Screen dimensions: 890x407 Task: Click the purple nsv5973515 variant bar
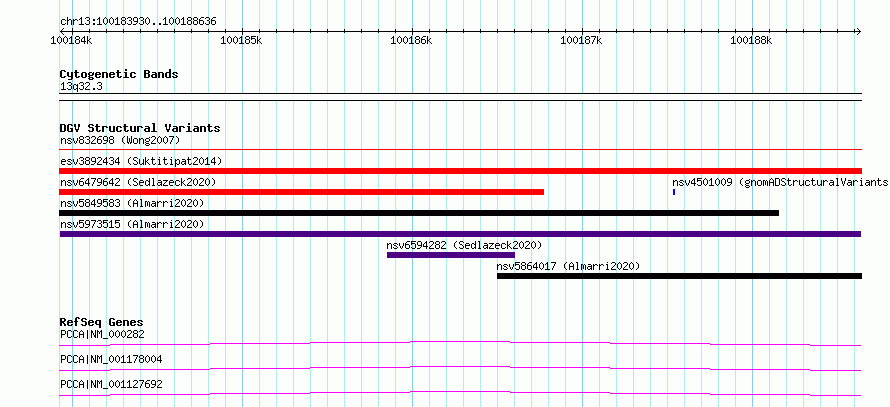460,234
